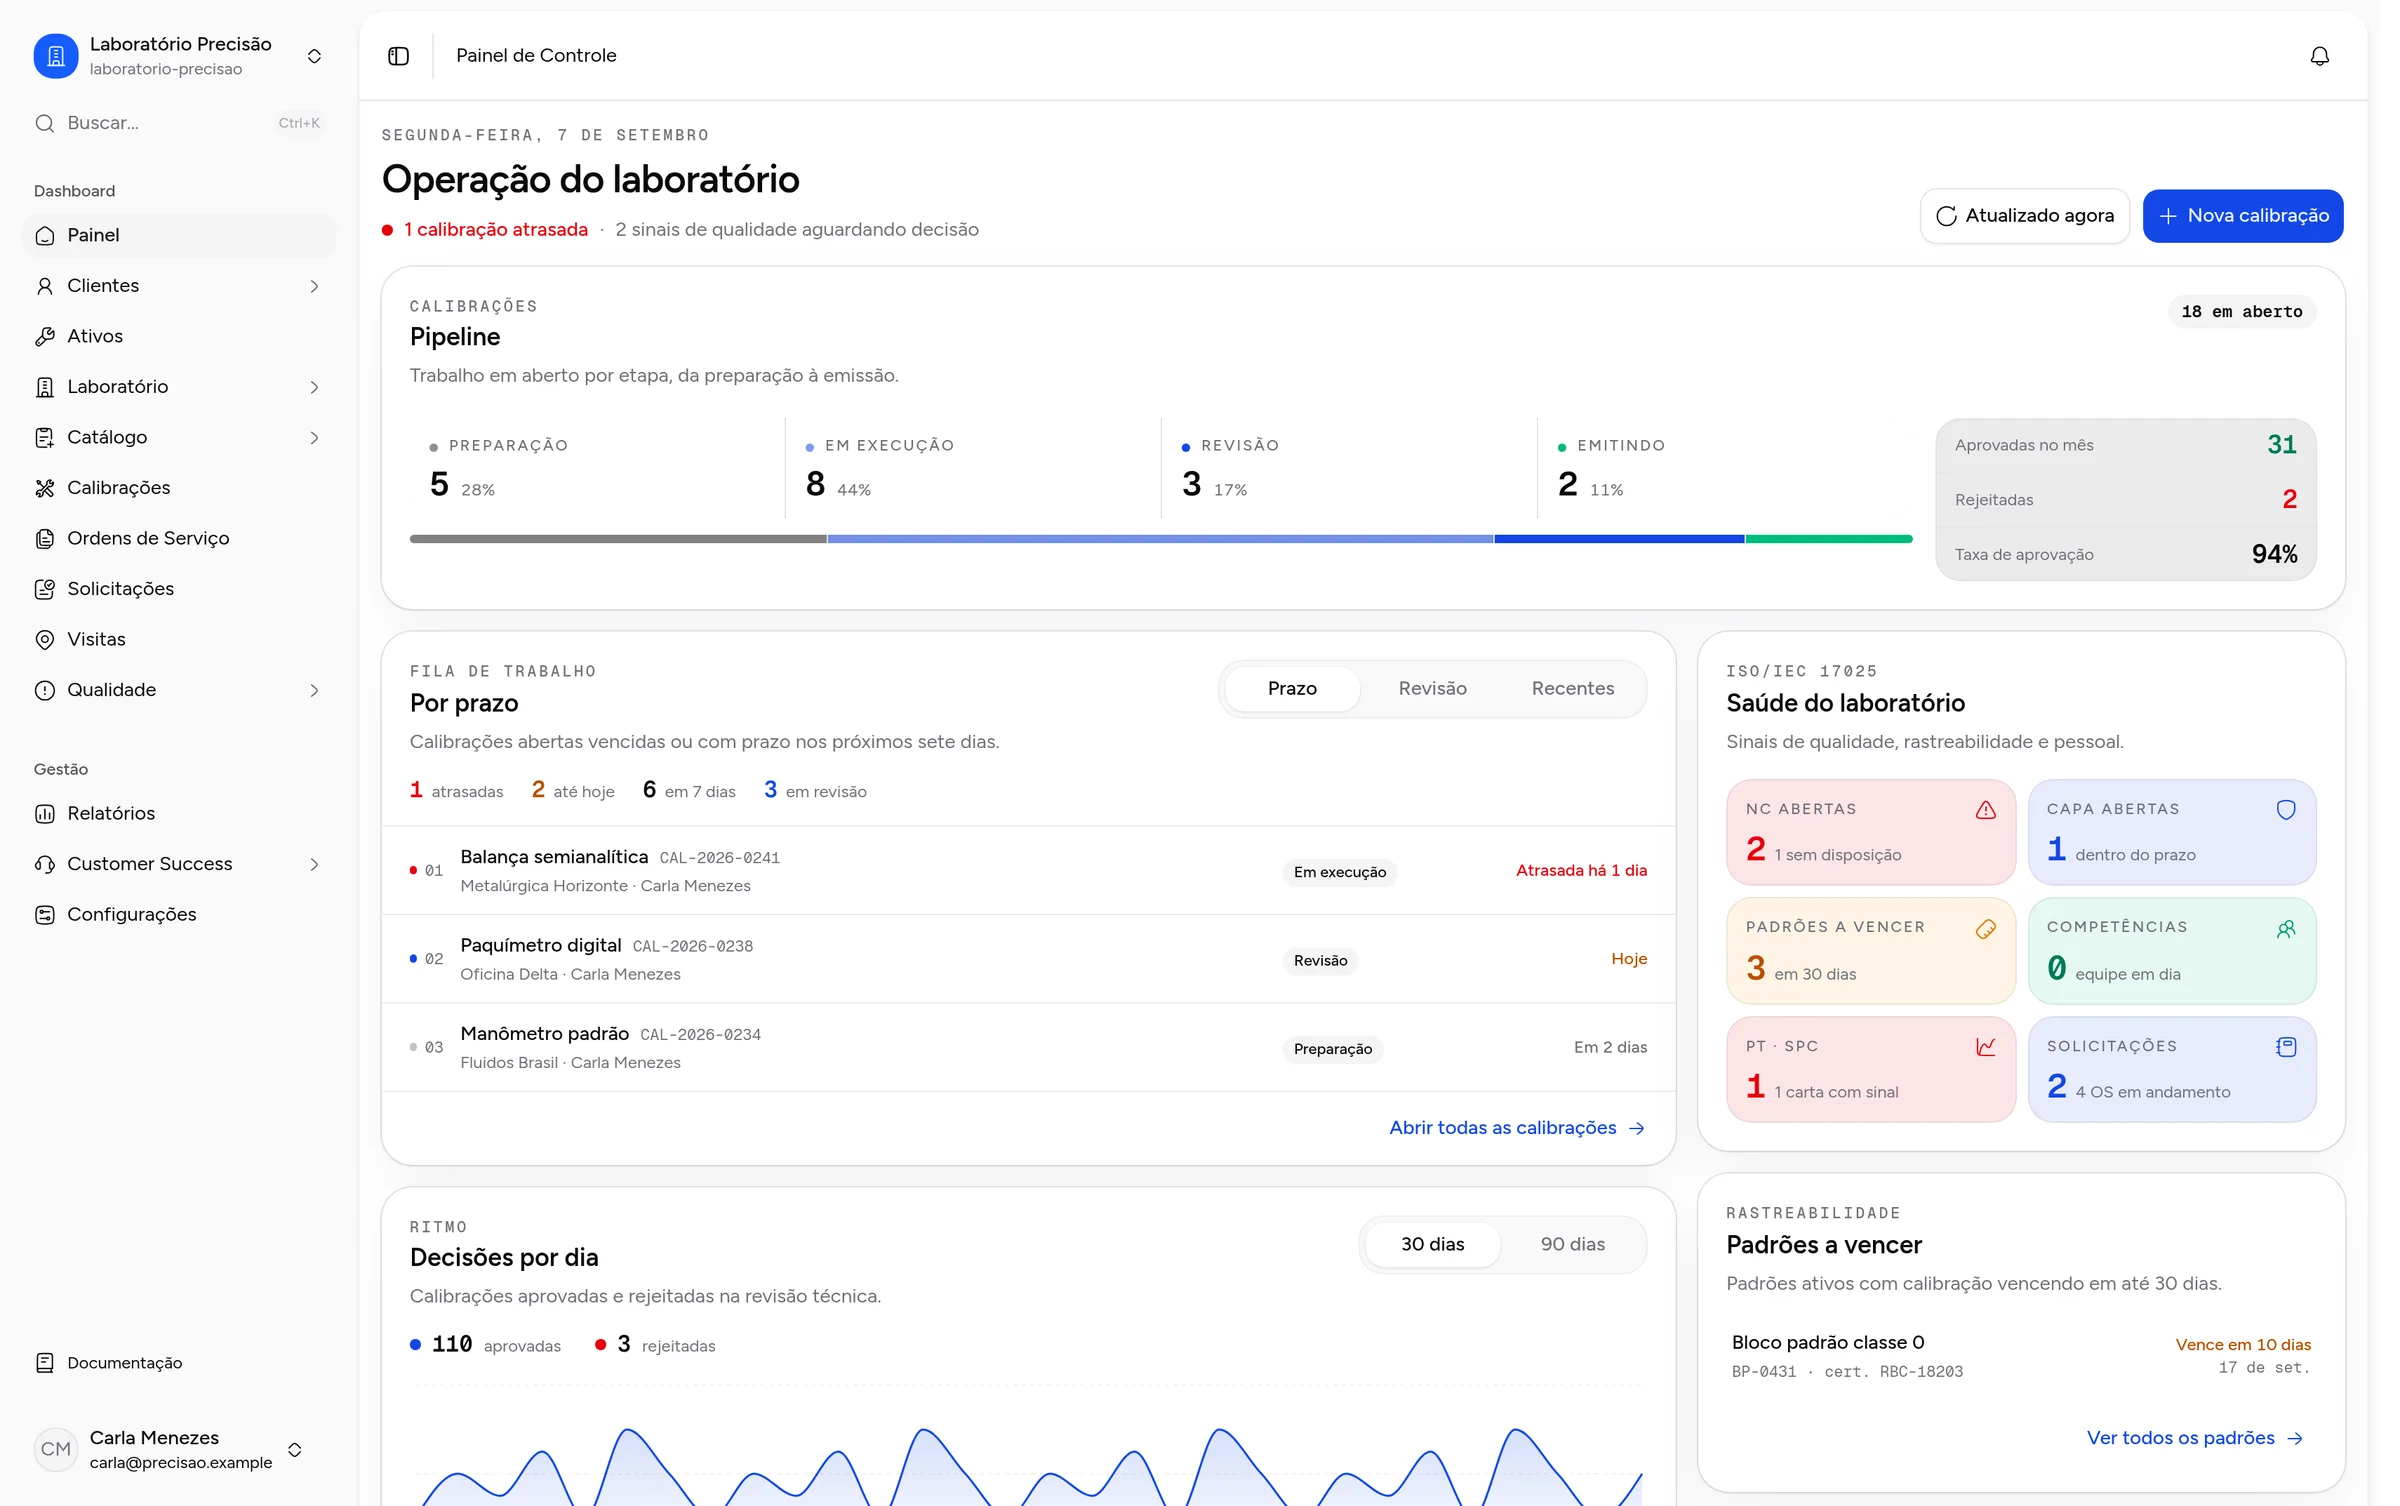Switch to the Prazo tab
This screenshot has width=2400, height=1506.
pos(1292,689)
